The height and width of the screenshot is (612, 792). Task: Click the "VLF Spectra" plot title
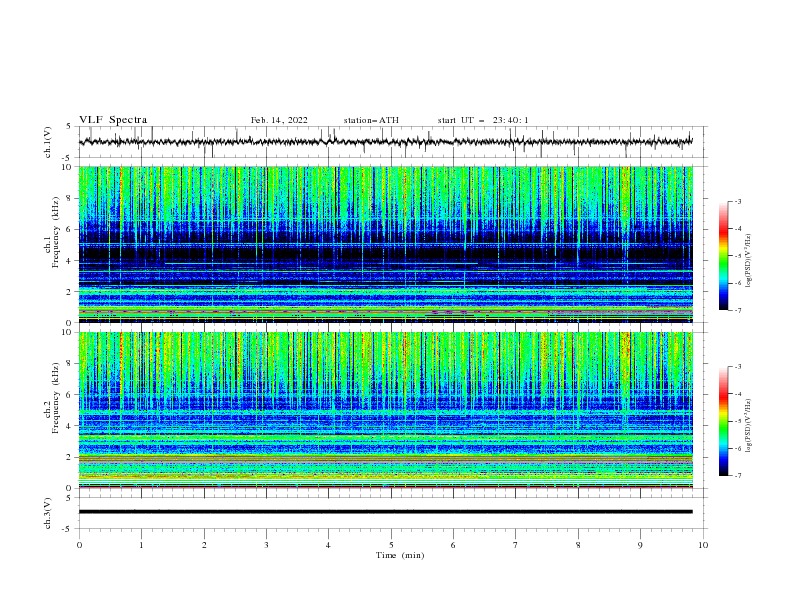pos(113,120)
